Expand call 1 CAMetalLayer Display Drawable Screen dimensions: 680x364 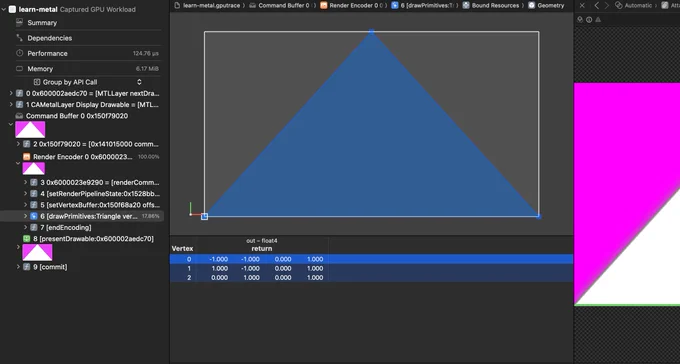[11, 105]
